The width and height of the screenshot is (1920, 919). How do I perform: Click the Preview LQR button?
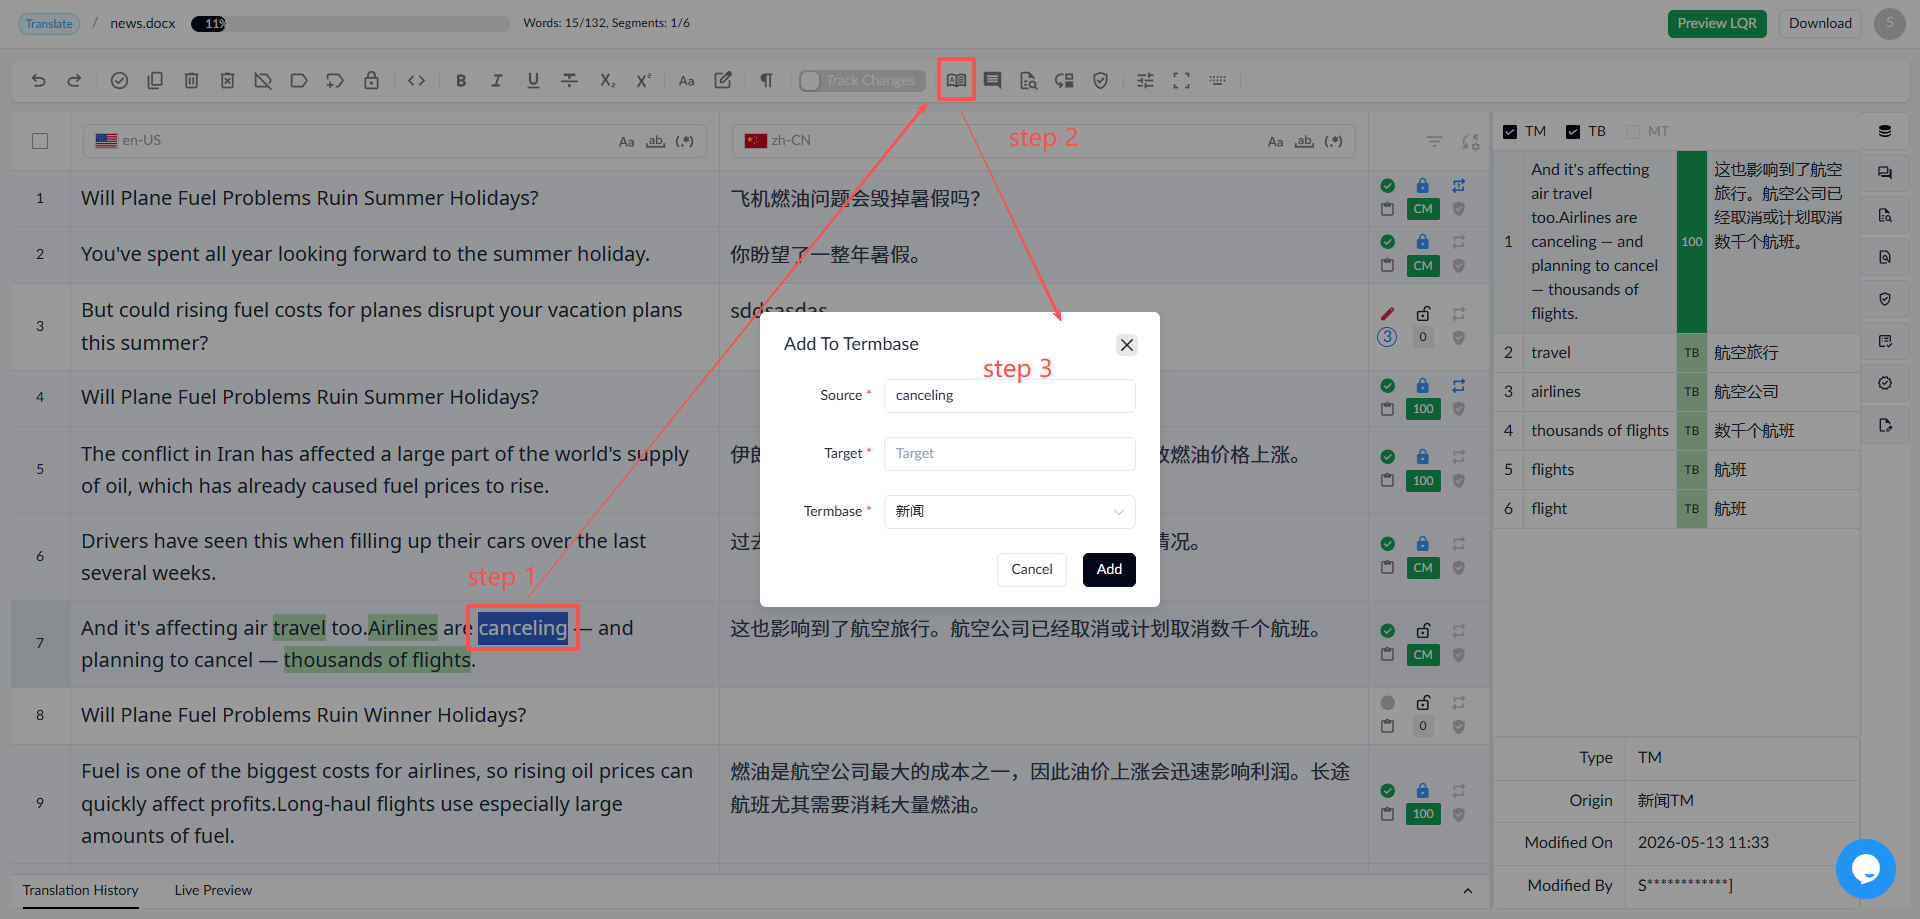click(1717, 23)
